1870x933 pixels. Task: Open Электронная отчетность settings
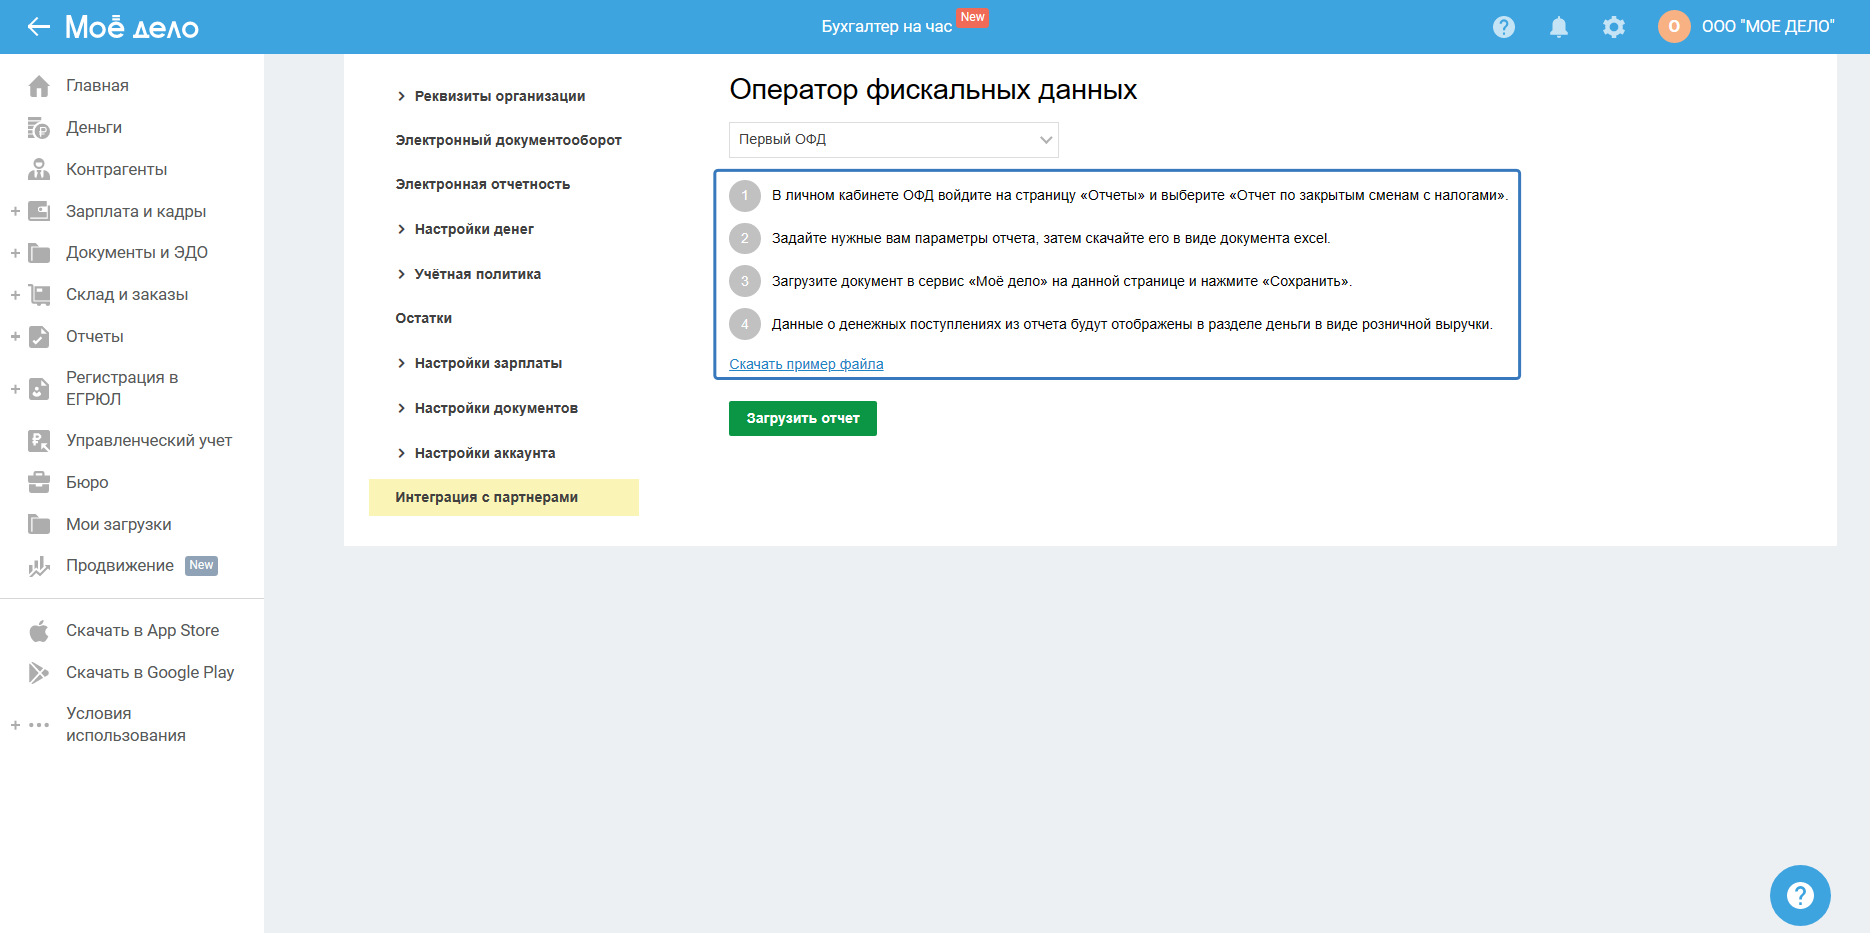pyautogui.click(x=482, y=184)
